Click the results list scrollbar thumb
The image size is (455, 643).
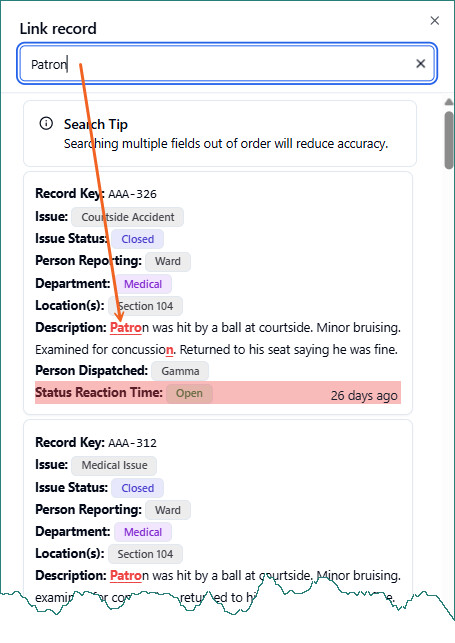tap(449, 140)
